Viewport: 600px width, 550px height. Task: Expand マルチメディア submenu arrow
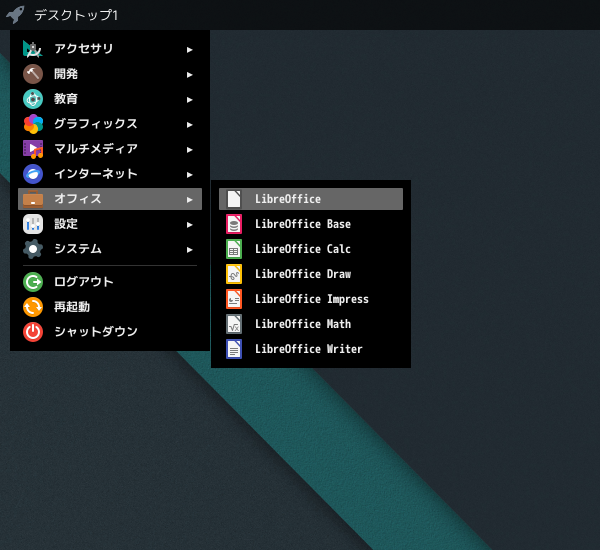[189, 150]
